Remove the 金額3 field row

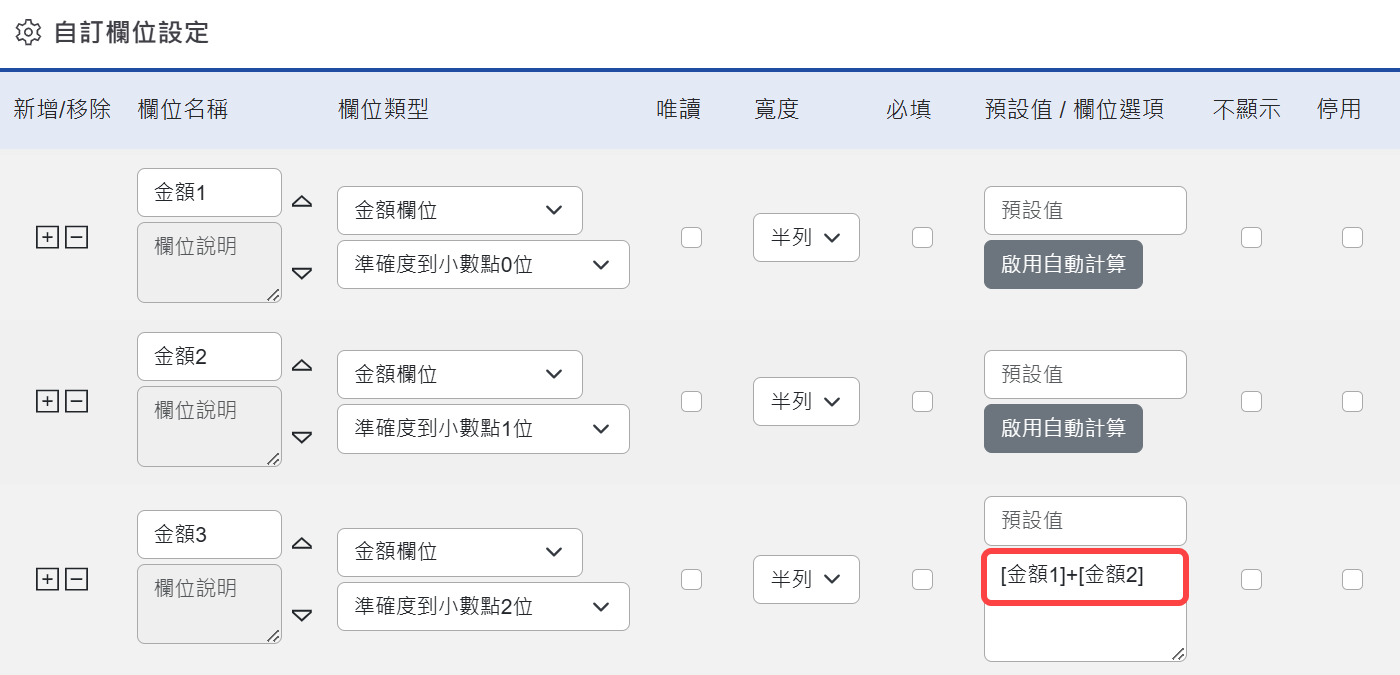click(76, 579)
